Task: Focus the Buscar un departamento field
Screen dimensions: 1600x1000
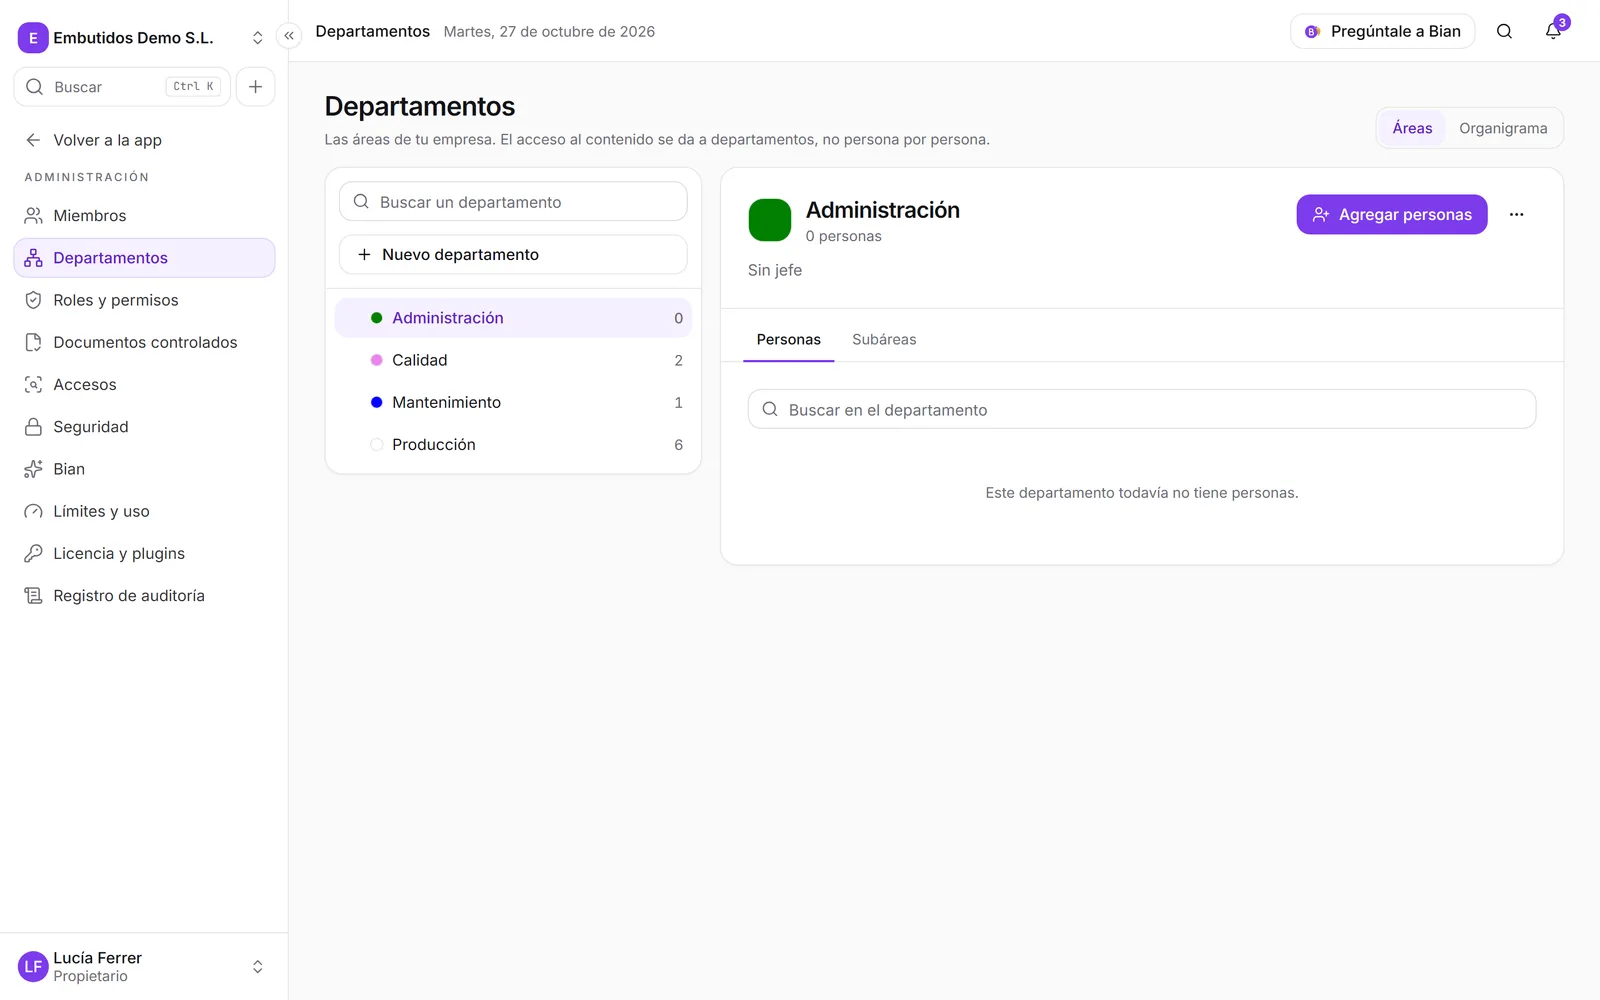Action: point(513,202)
